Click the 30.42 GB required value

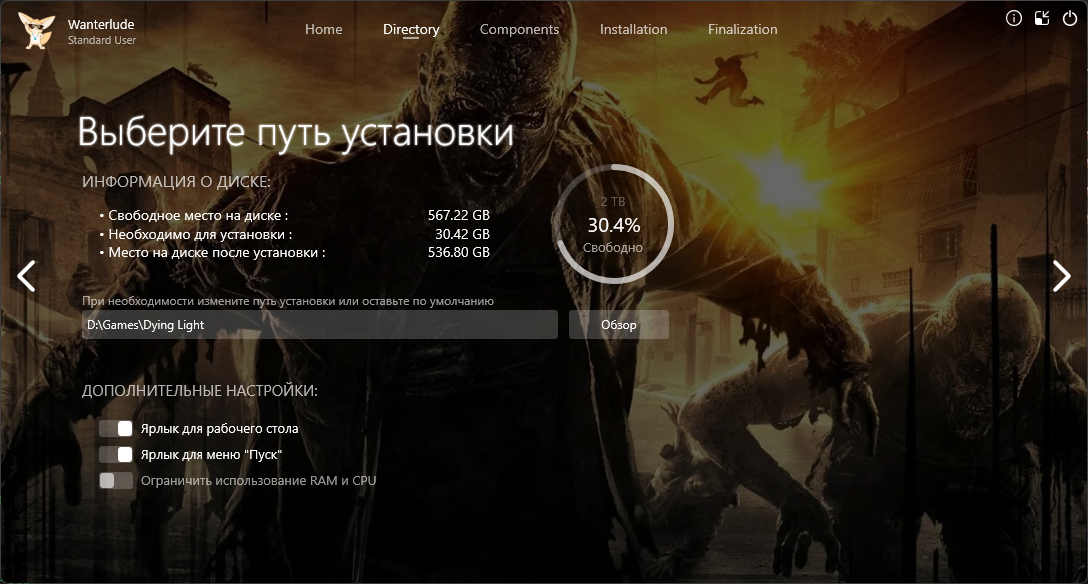pyautogui.click(x=463, y=234)
